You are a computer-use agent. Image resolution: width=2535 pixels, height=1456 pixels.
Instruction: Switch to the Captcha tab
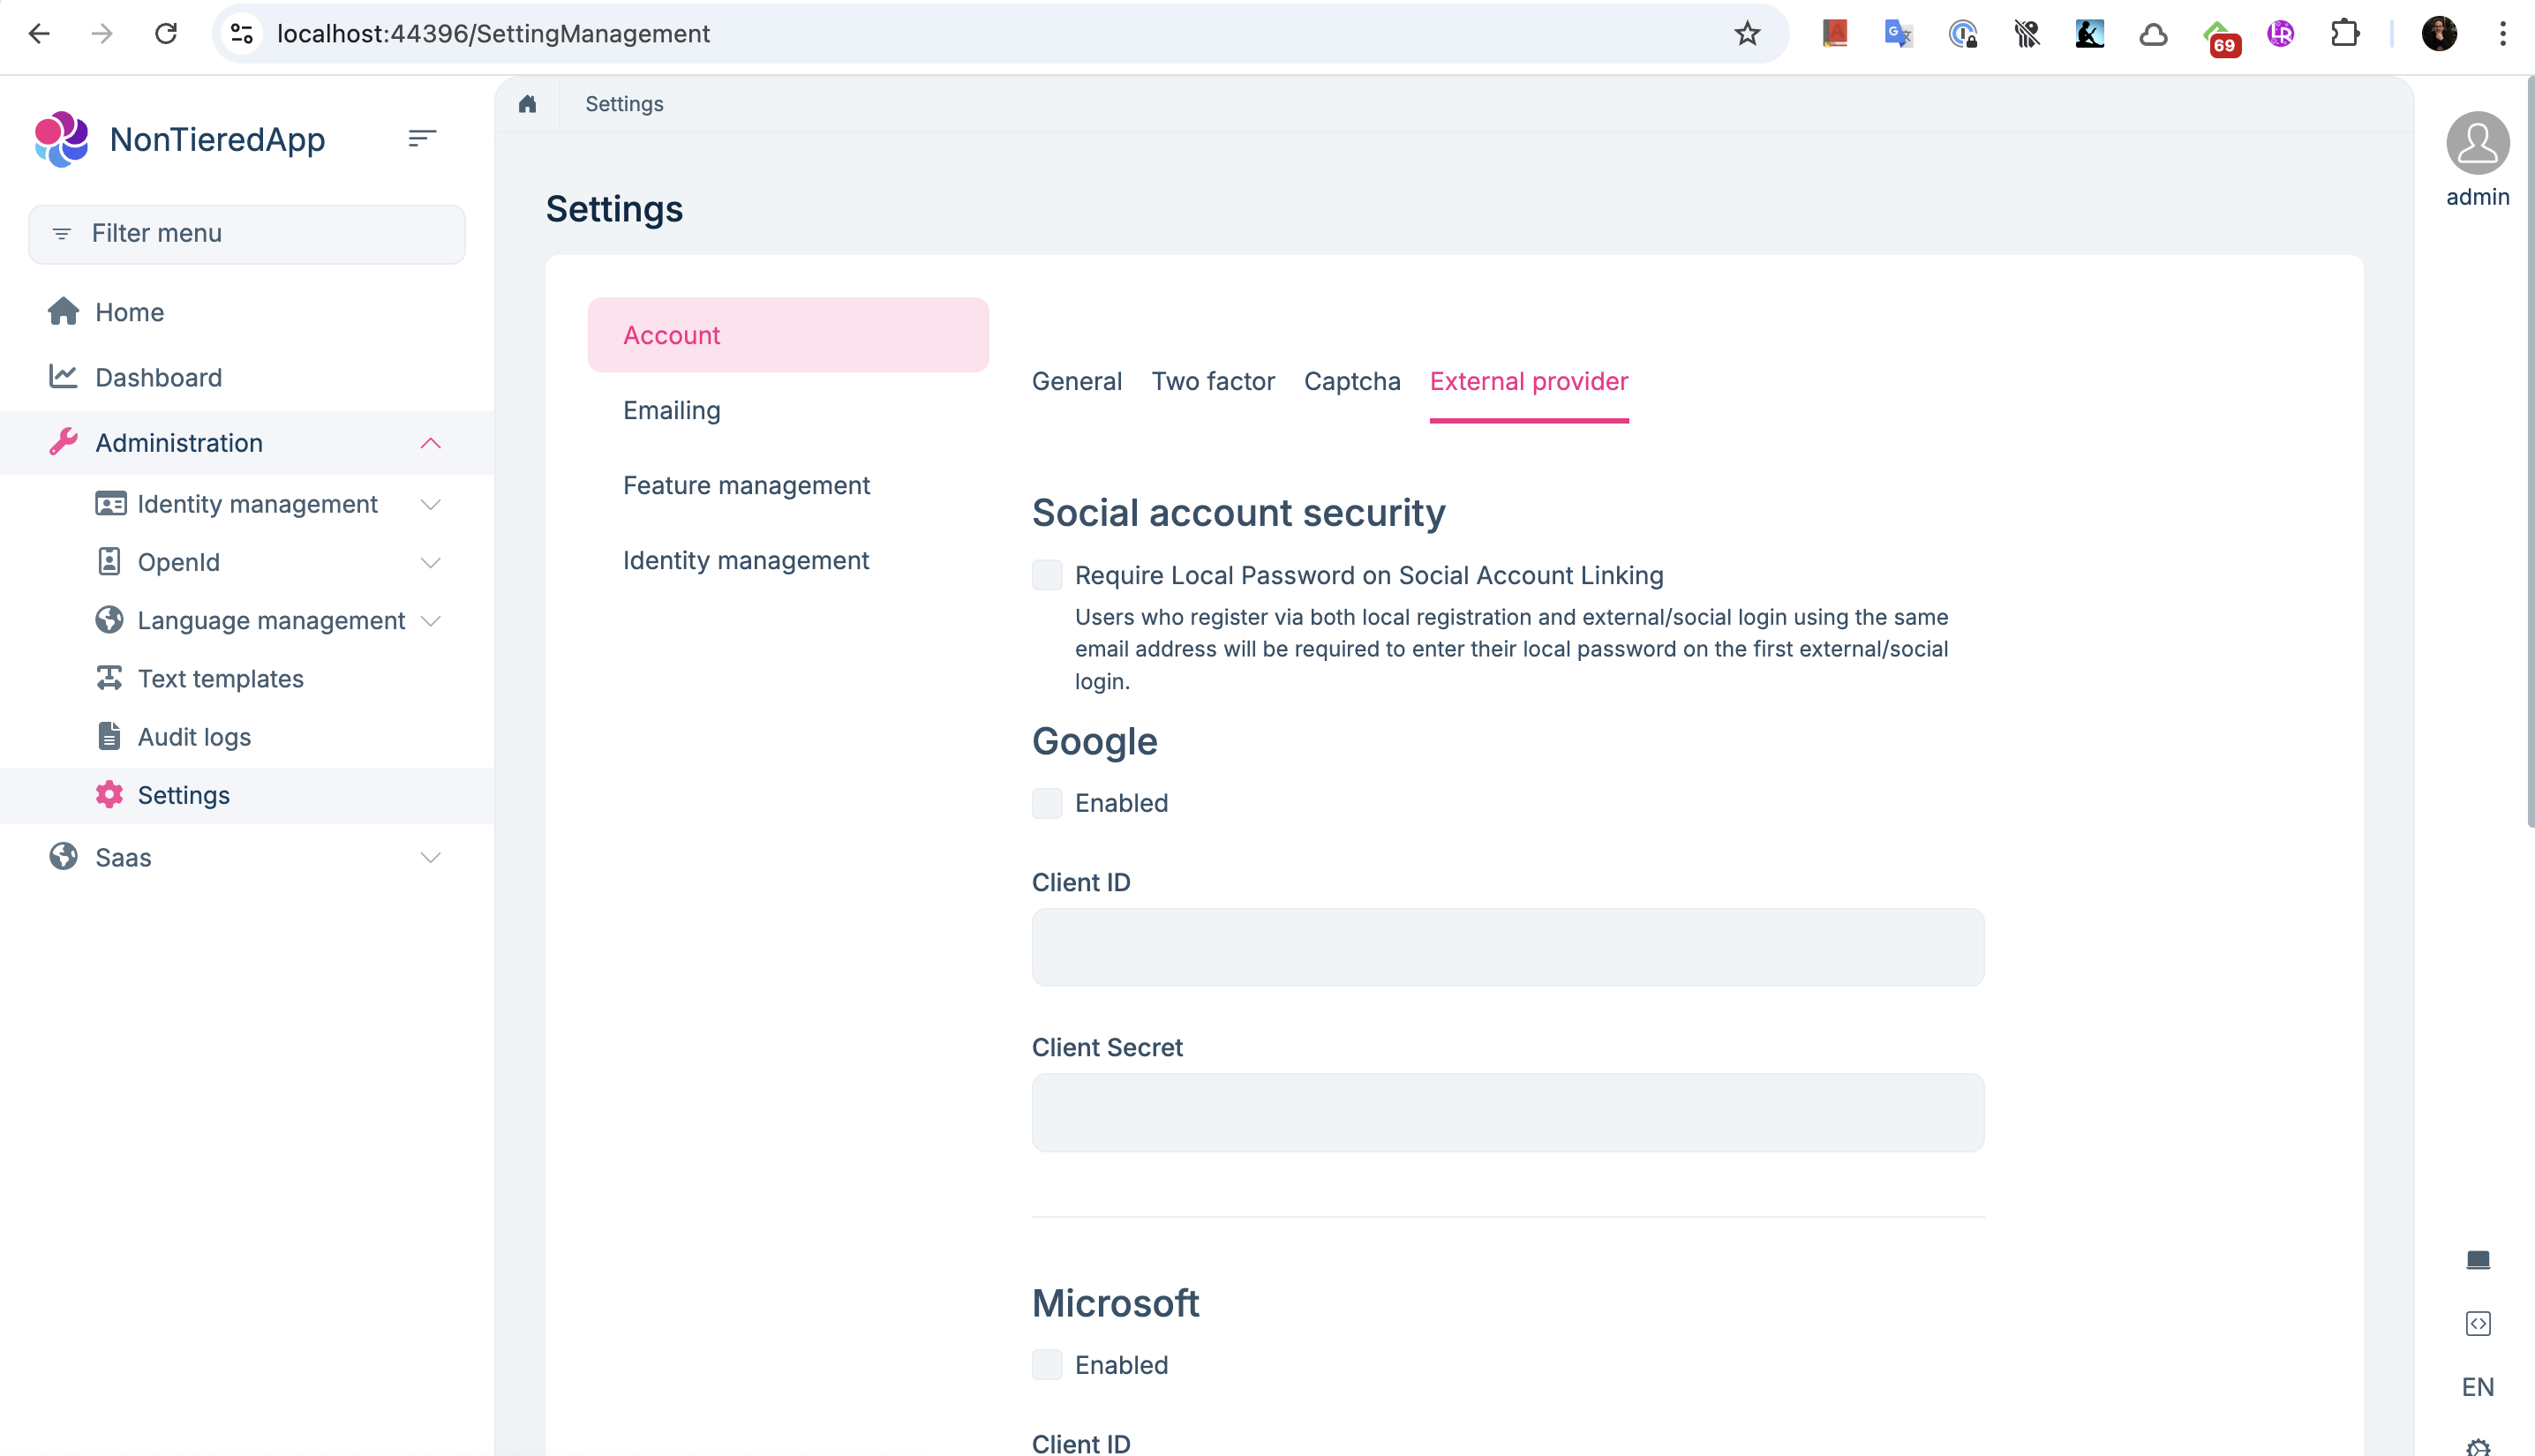click(1351, 381)
